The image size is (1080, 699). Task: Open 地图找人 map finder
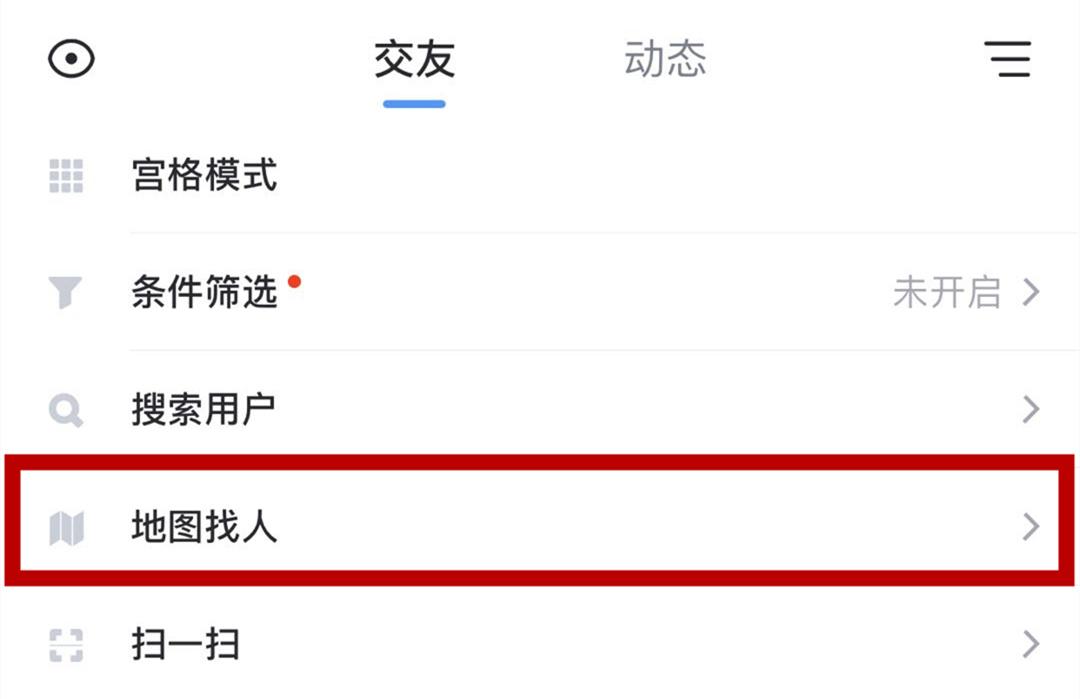point(204,527)
